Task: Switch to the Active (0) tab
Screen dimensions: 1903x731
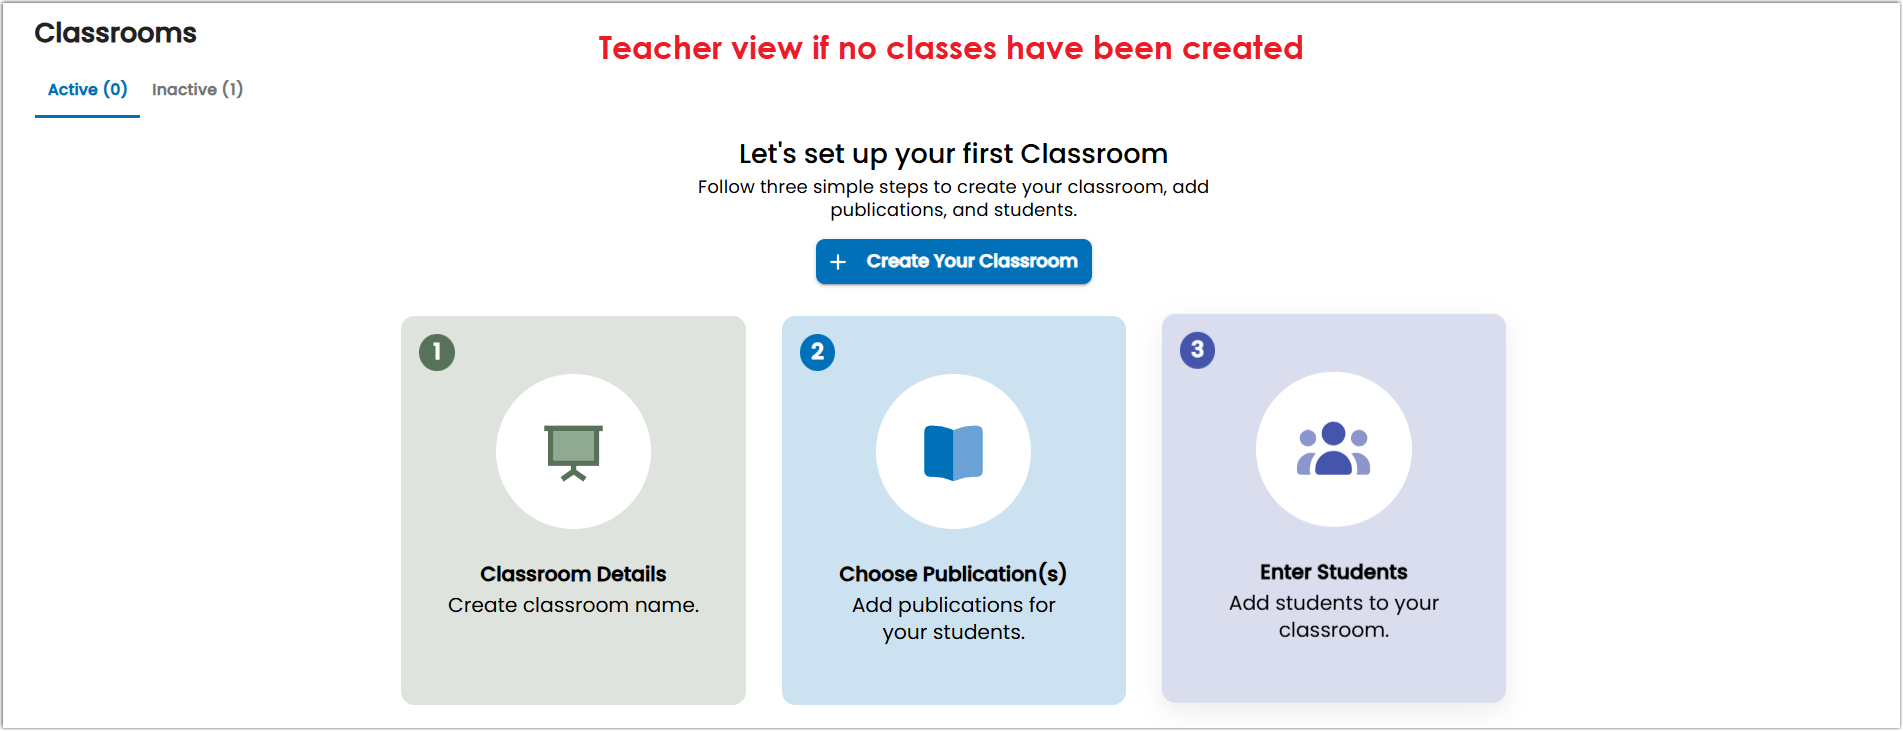Action: [x=88, y=90]
